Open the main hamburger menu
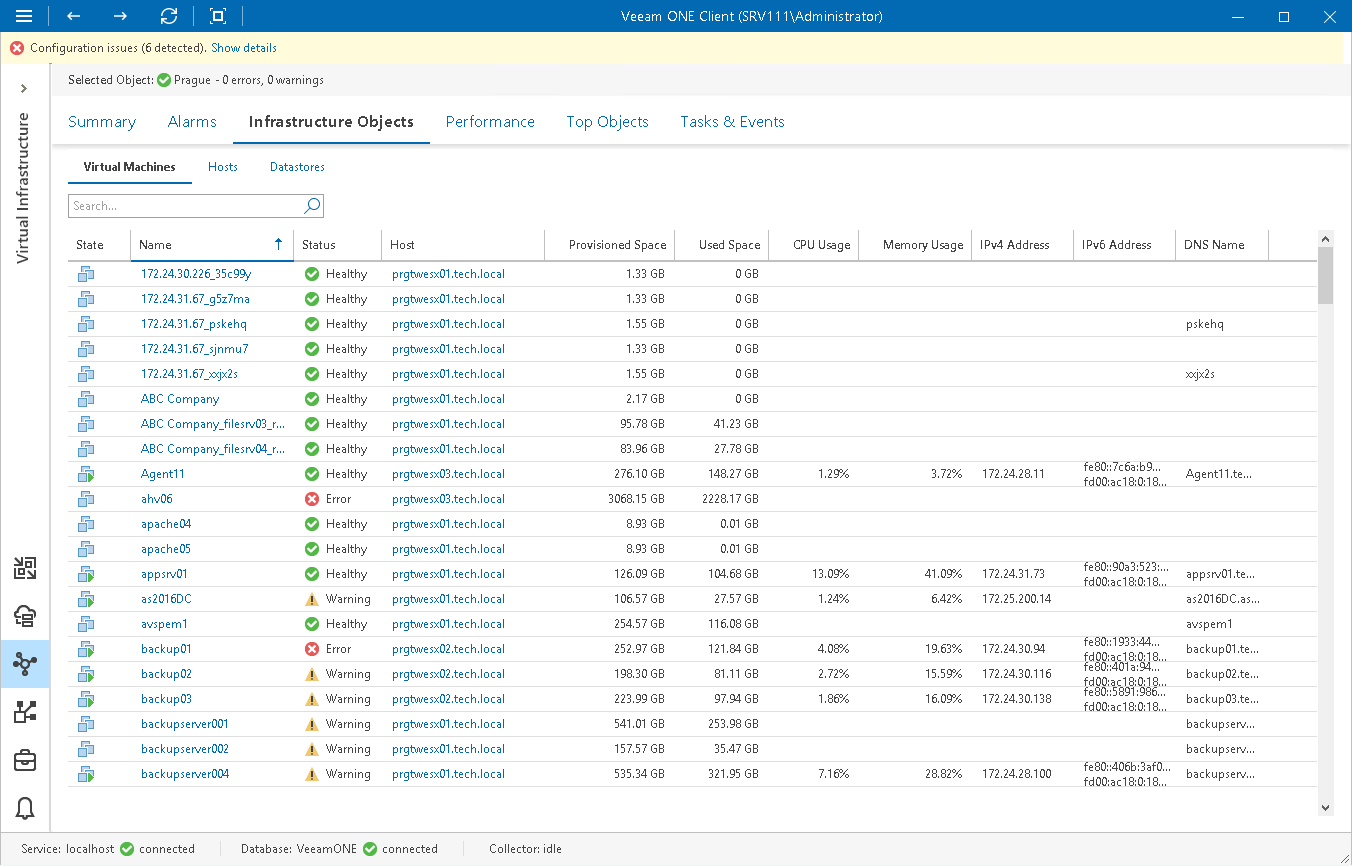This screenshot has height=866, width=1352. 24,16
